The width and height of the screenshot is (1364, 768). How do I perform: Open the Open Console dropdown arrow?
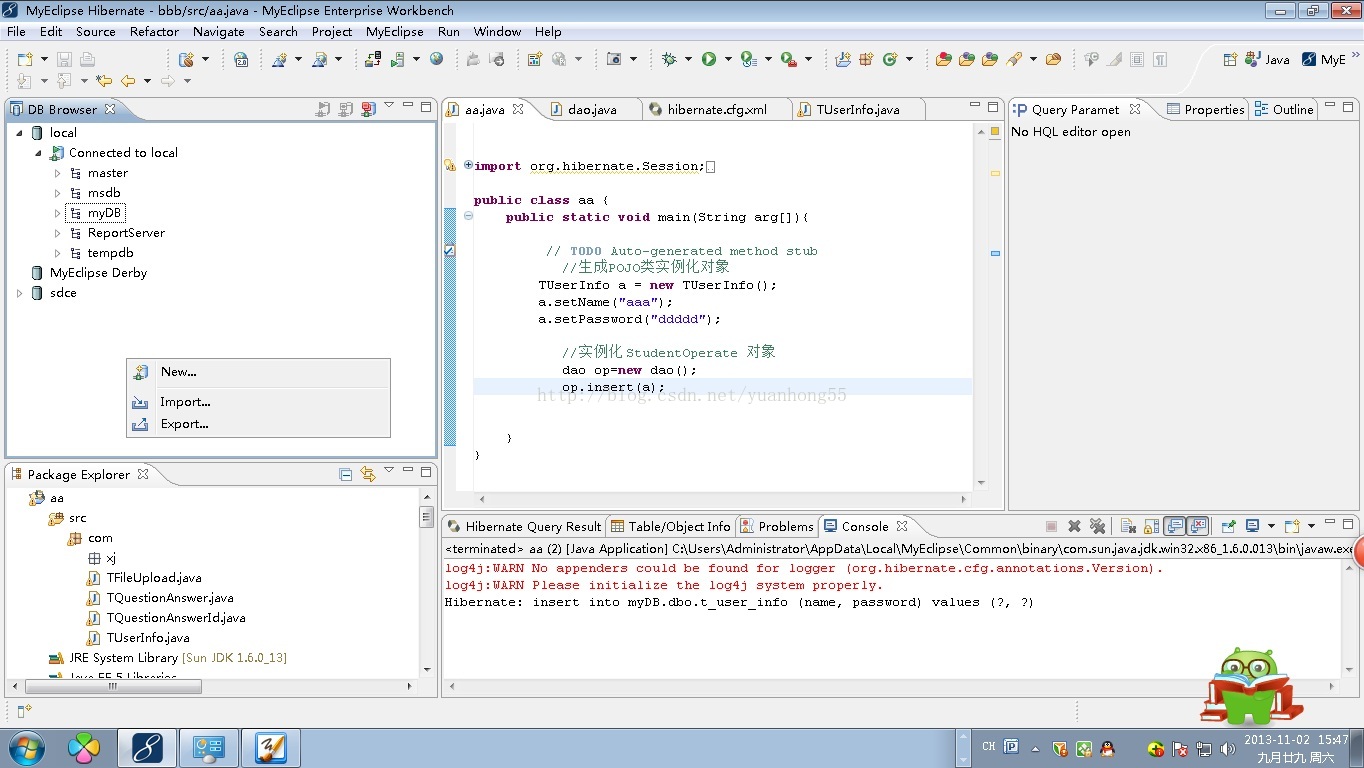coord(1310,526)
